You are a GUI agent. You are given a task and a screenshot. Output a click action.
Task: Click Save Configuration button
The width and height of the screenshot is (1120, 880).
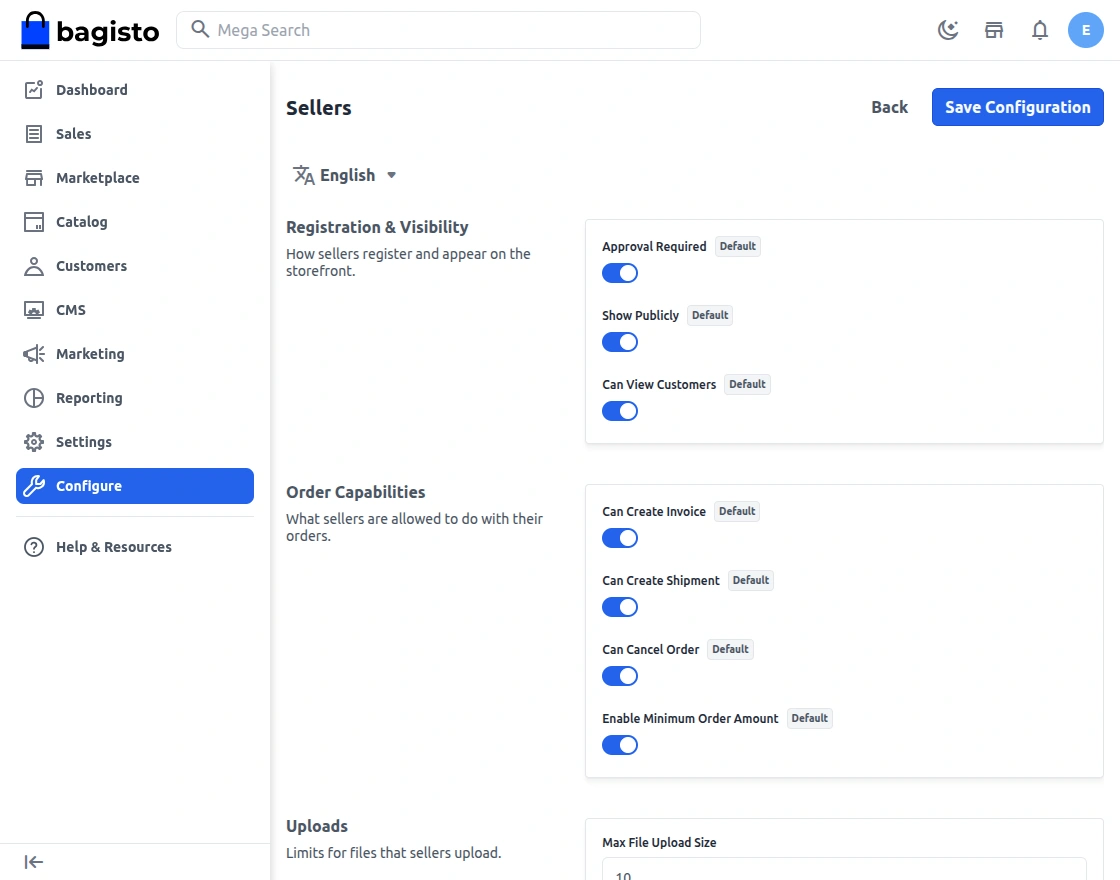click(x=1017, y=107)
